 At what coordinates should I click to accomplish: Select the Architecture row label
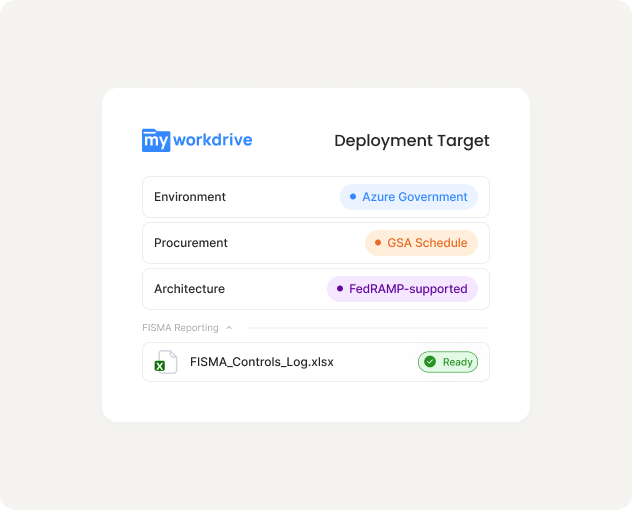click(189, 289)
